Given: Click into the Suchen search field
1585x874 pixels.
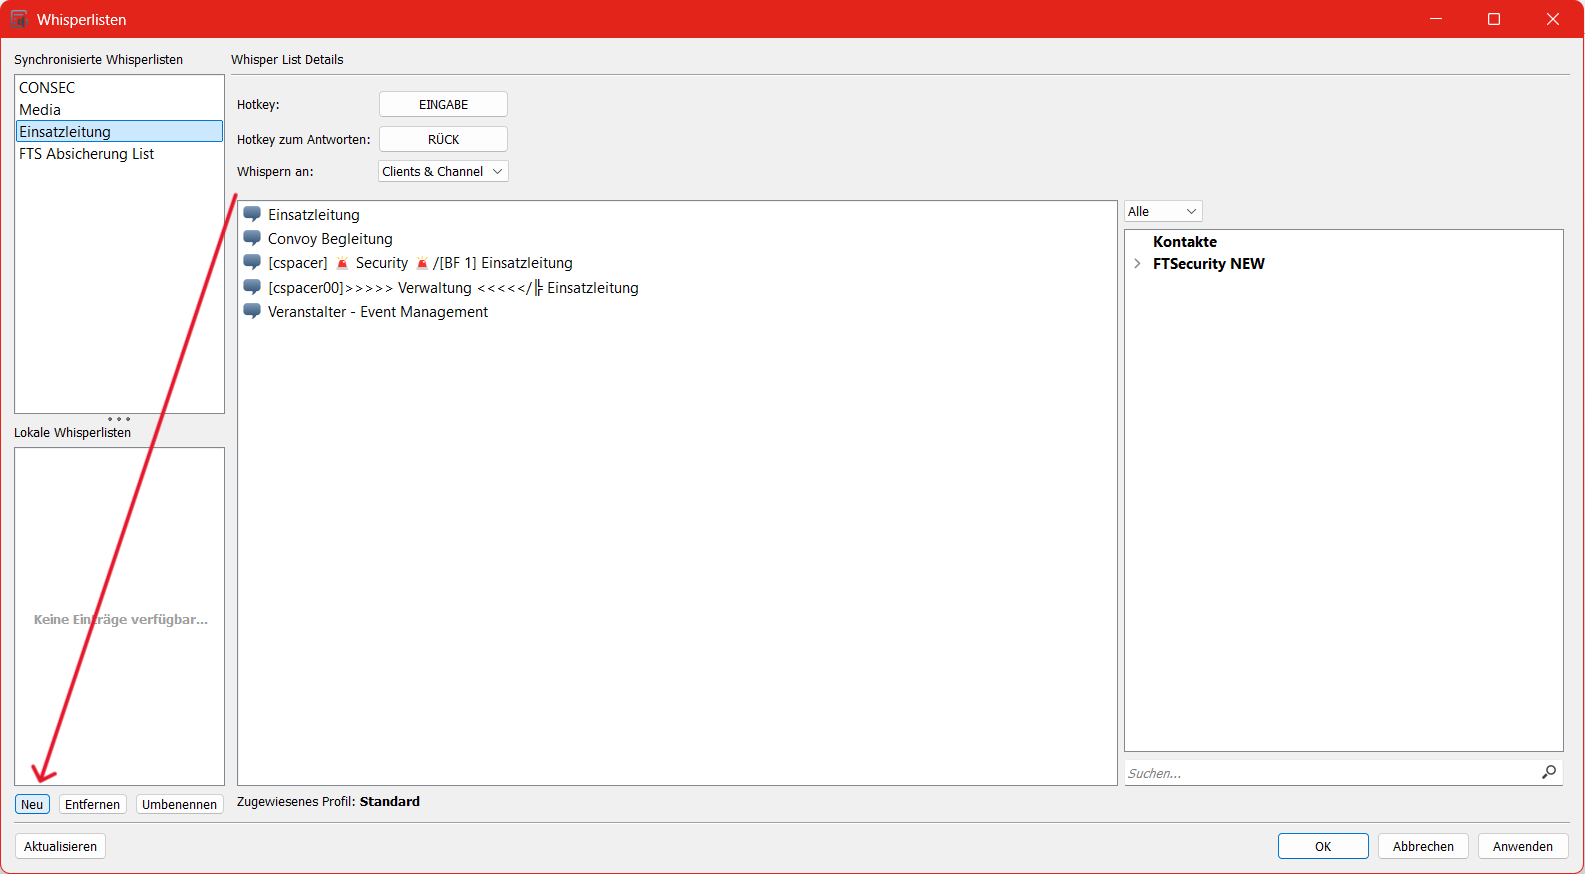Looking at the screenshot, I should tap(1330, 773).
